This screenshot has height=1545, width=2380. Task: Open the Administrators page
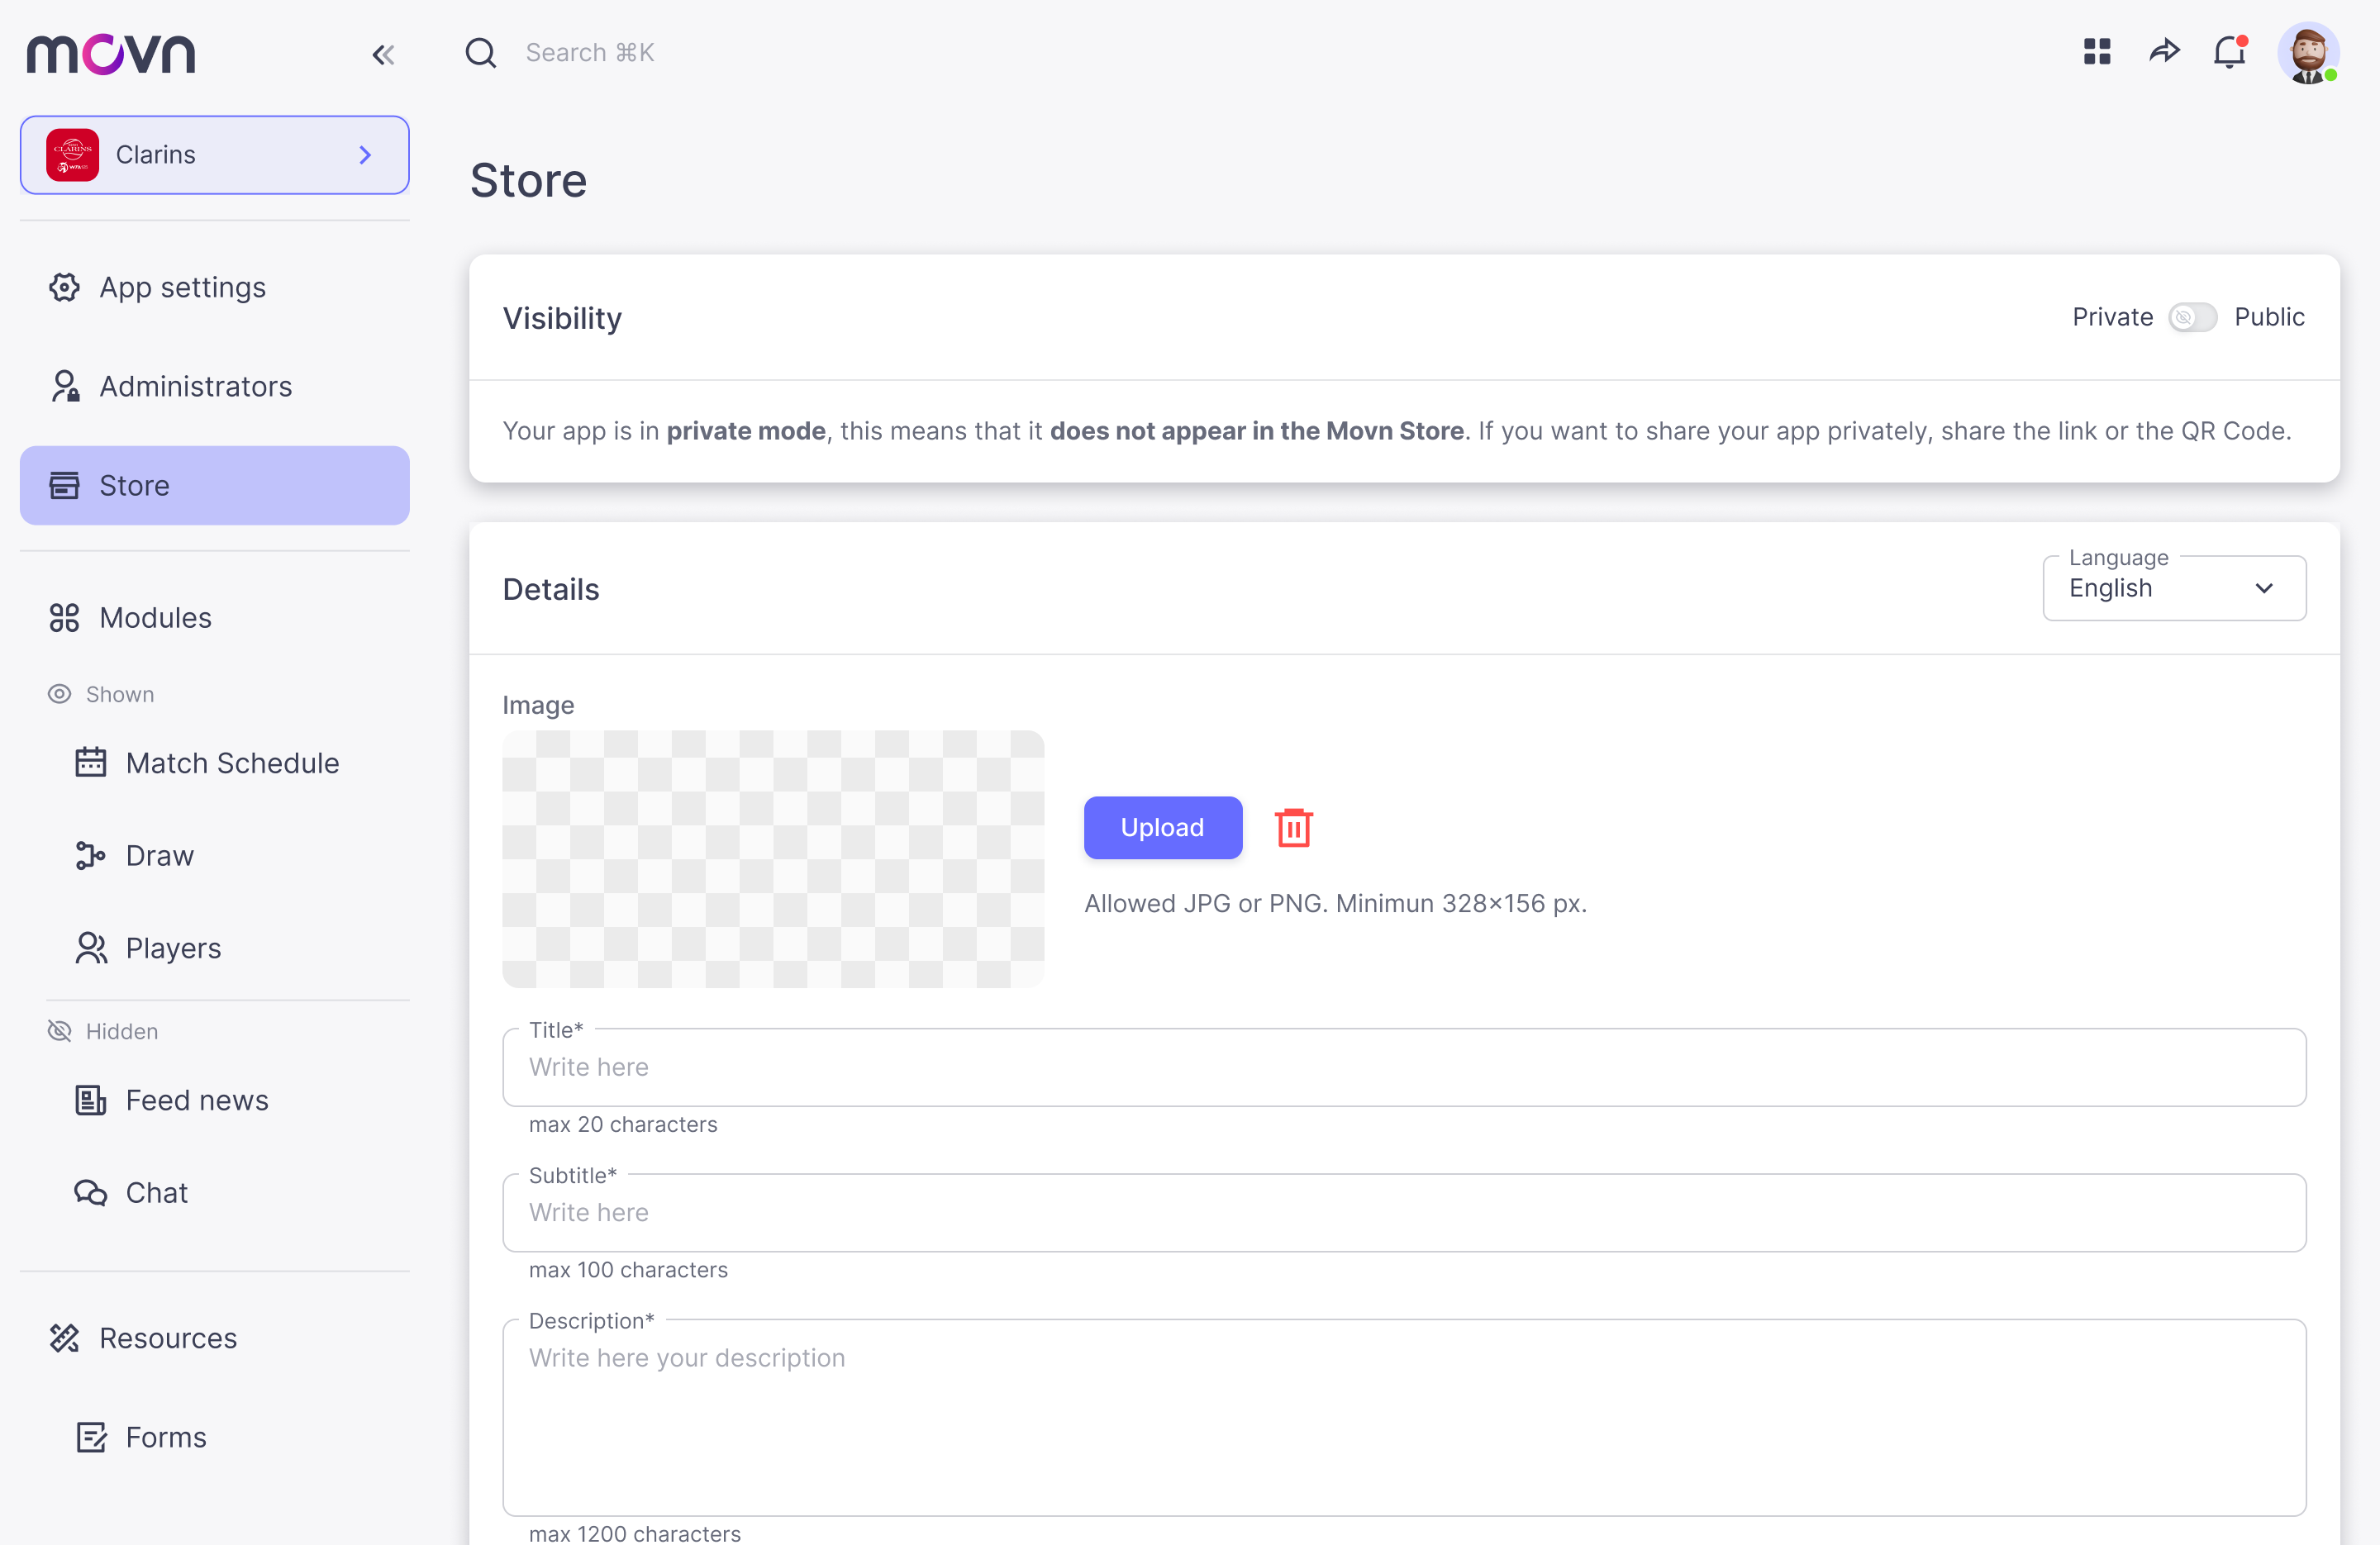[195, 387]
